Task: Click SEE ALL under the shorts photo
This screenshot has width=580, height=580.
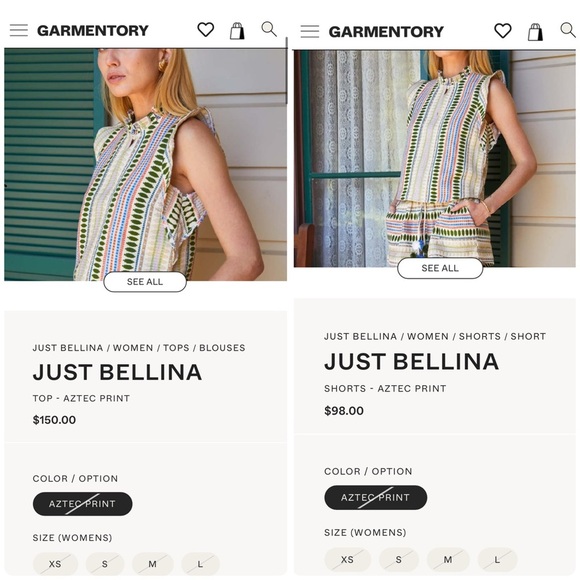Action: coord(440,268)
